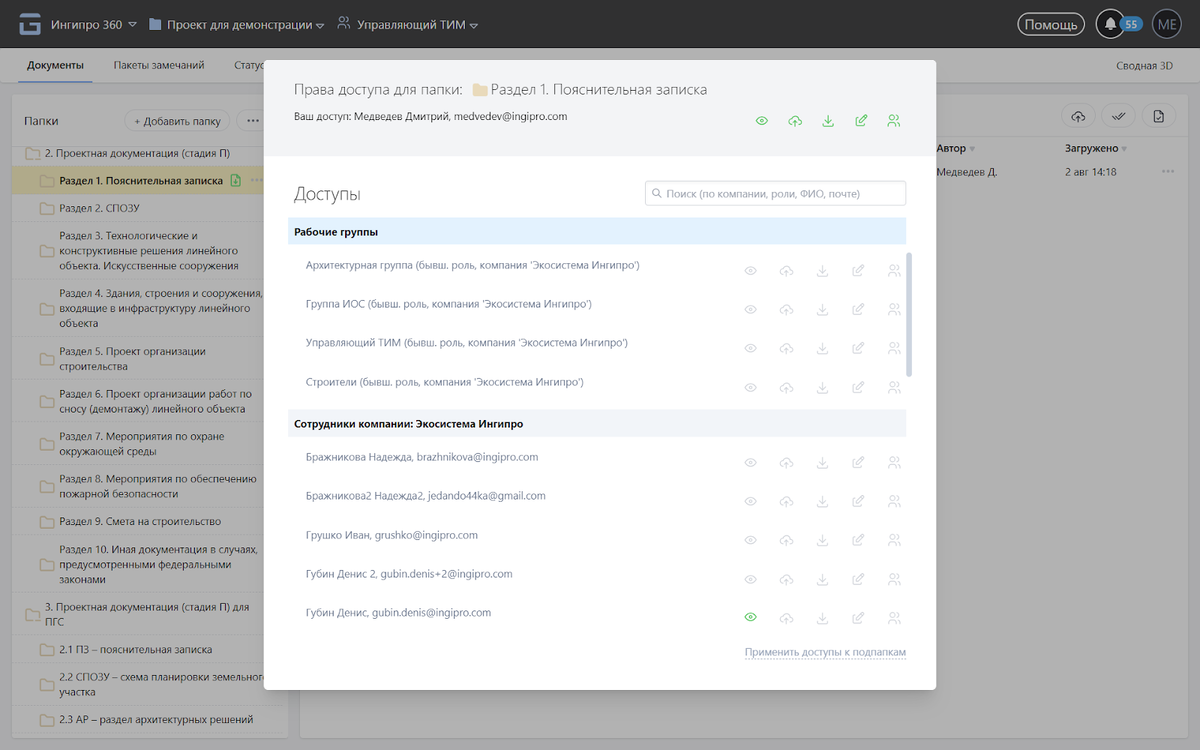
Task: Click upload permission icon for Группа ИОС
Action: [787, 310]
